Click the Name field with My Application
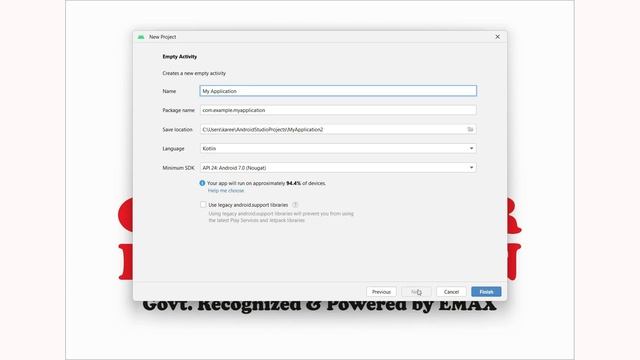This screenshot has width=640, height=360. [338, 91]
